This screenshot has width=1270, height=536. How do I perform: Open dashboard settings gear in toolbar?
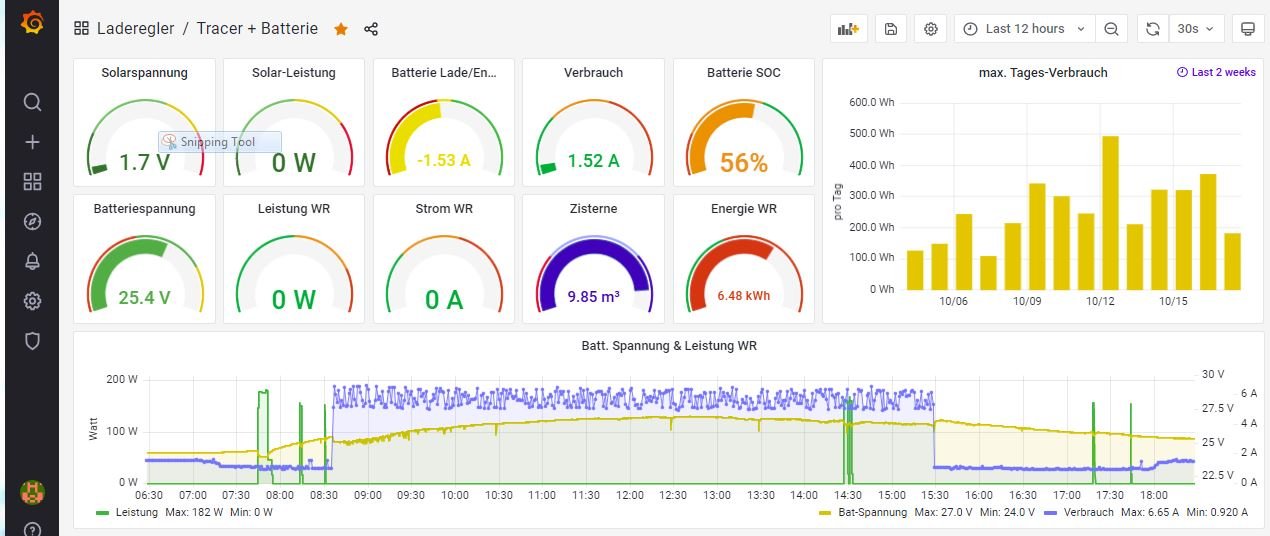931,29
